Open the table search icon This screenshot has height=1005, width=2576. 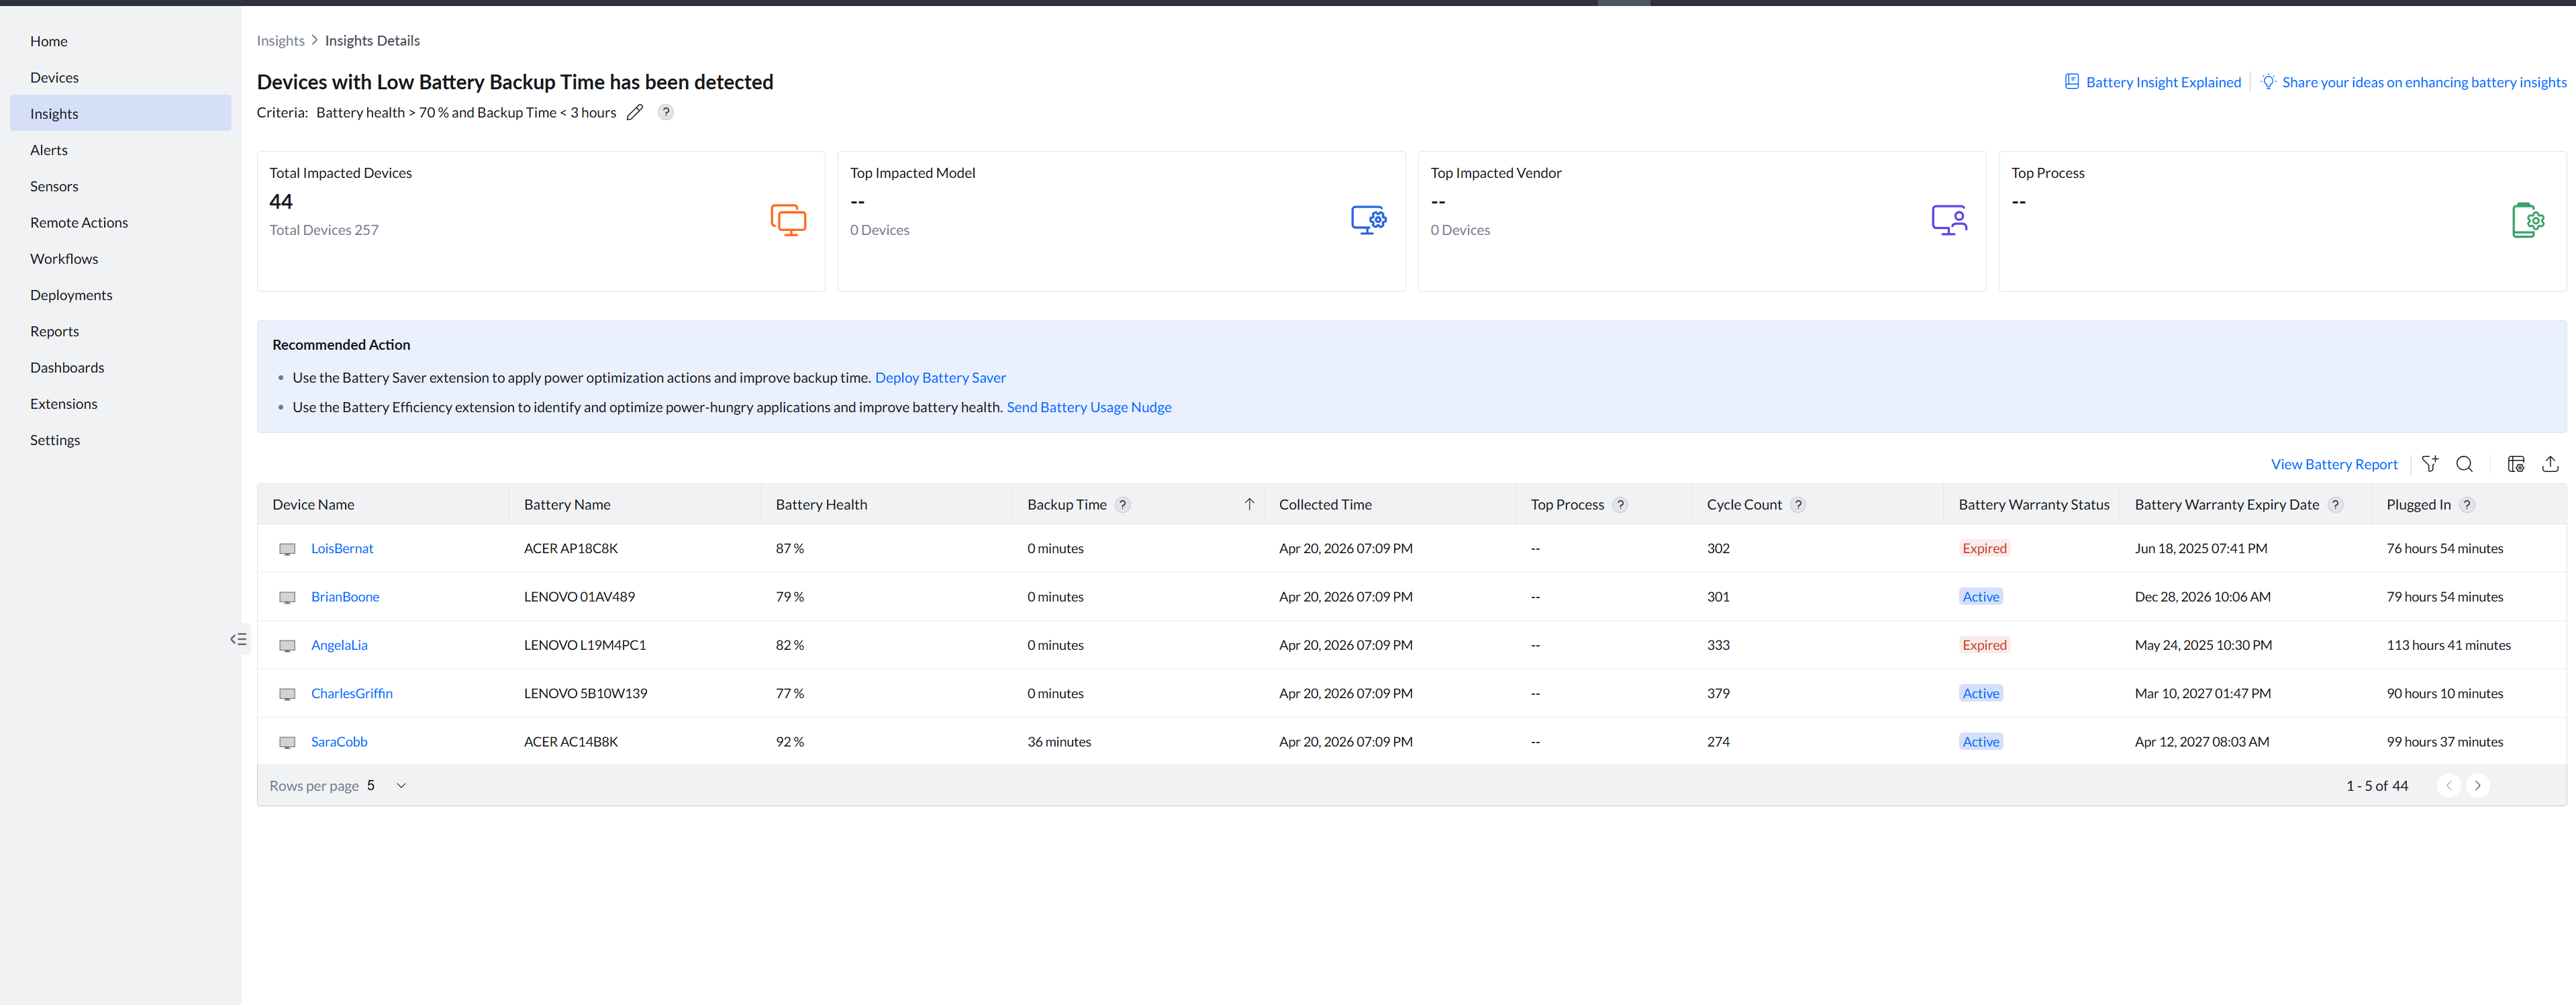2464,464
